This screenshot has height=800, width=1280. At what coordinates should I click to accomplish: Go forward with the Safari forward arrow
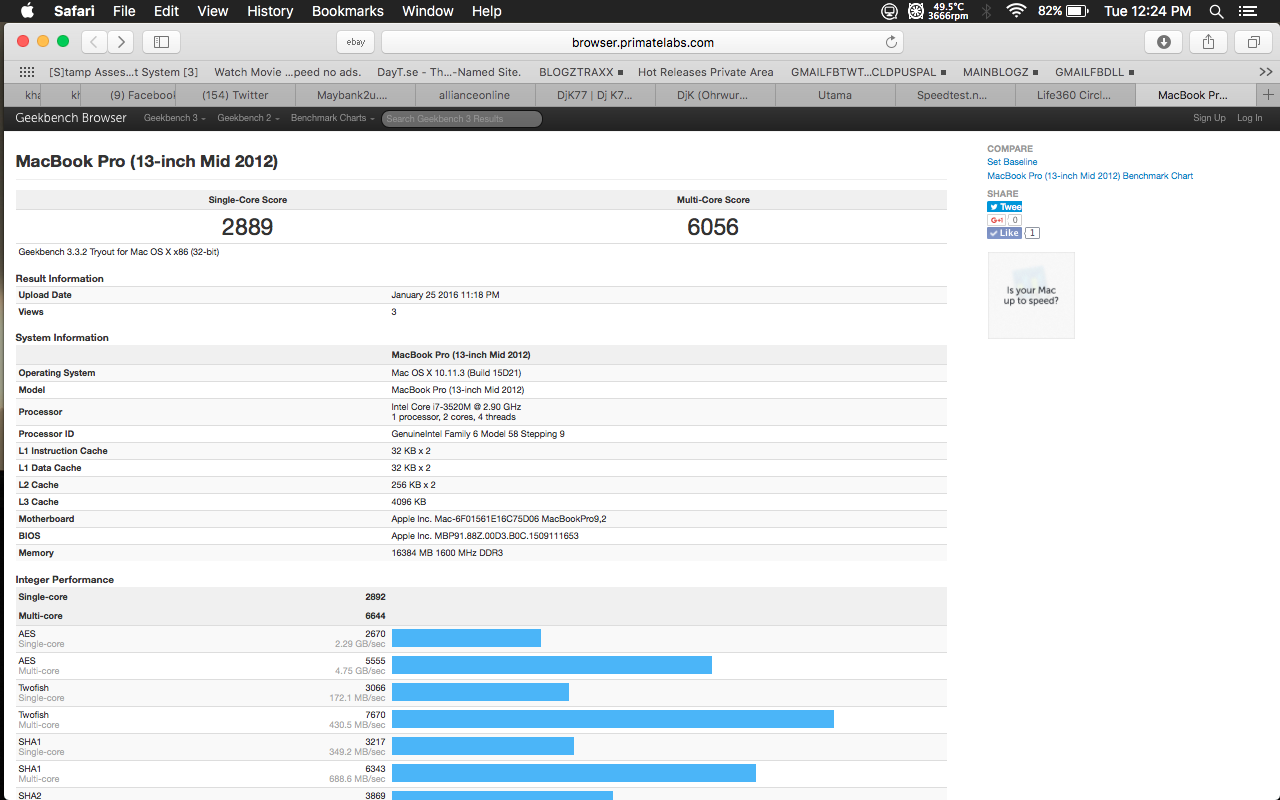point(121,42)
